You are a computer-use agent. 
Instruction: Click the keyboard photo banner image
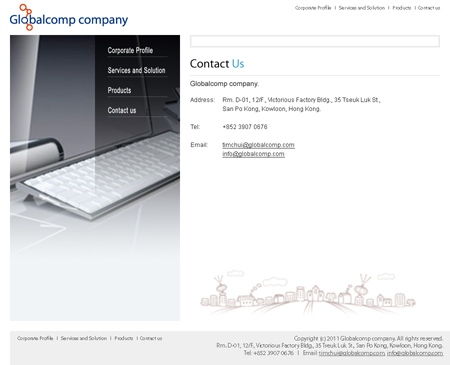95,178
